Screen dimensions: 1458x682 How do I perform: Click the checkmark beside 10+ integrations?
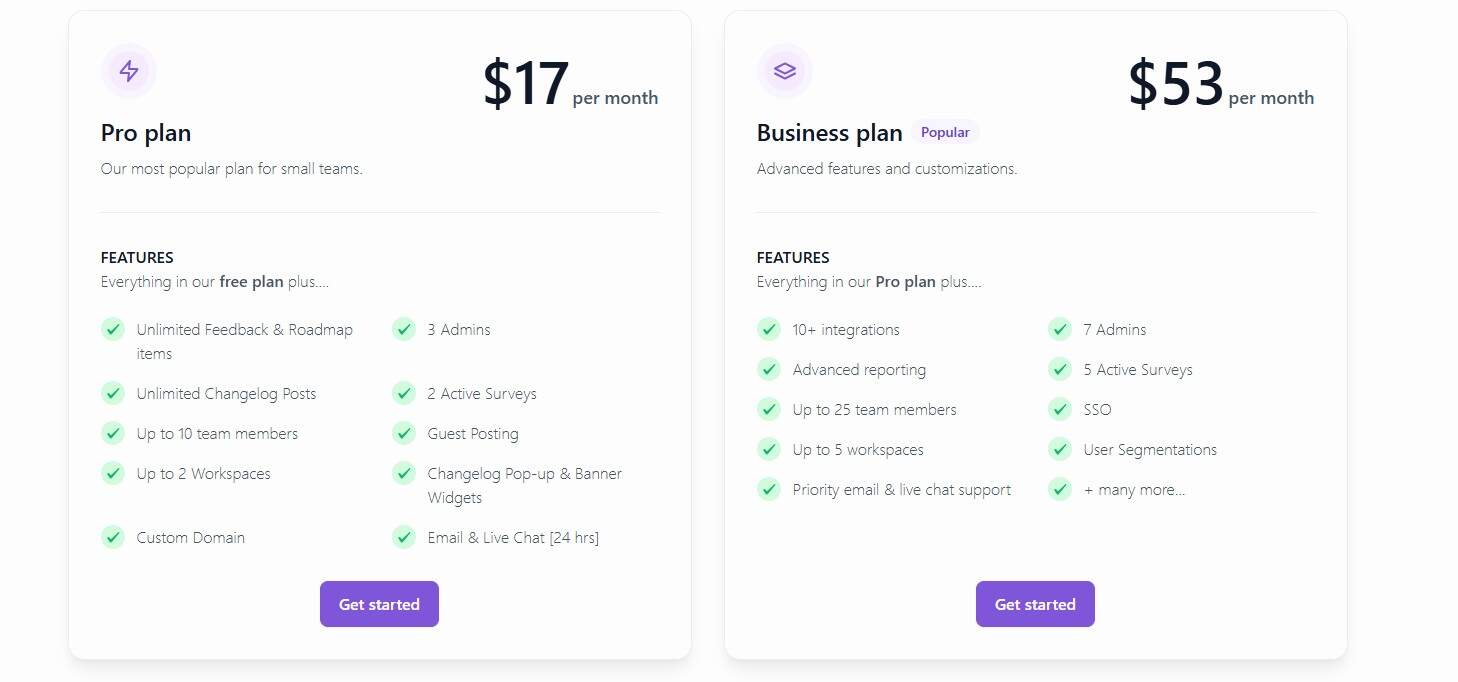point(769,329)
